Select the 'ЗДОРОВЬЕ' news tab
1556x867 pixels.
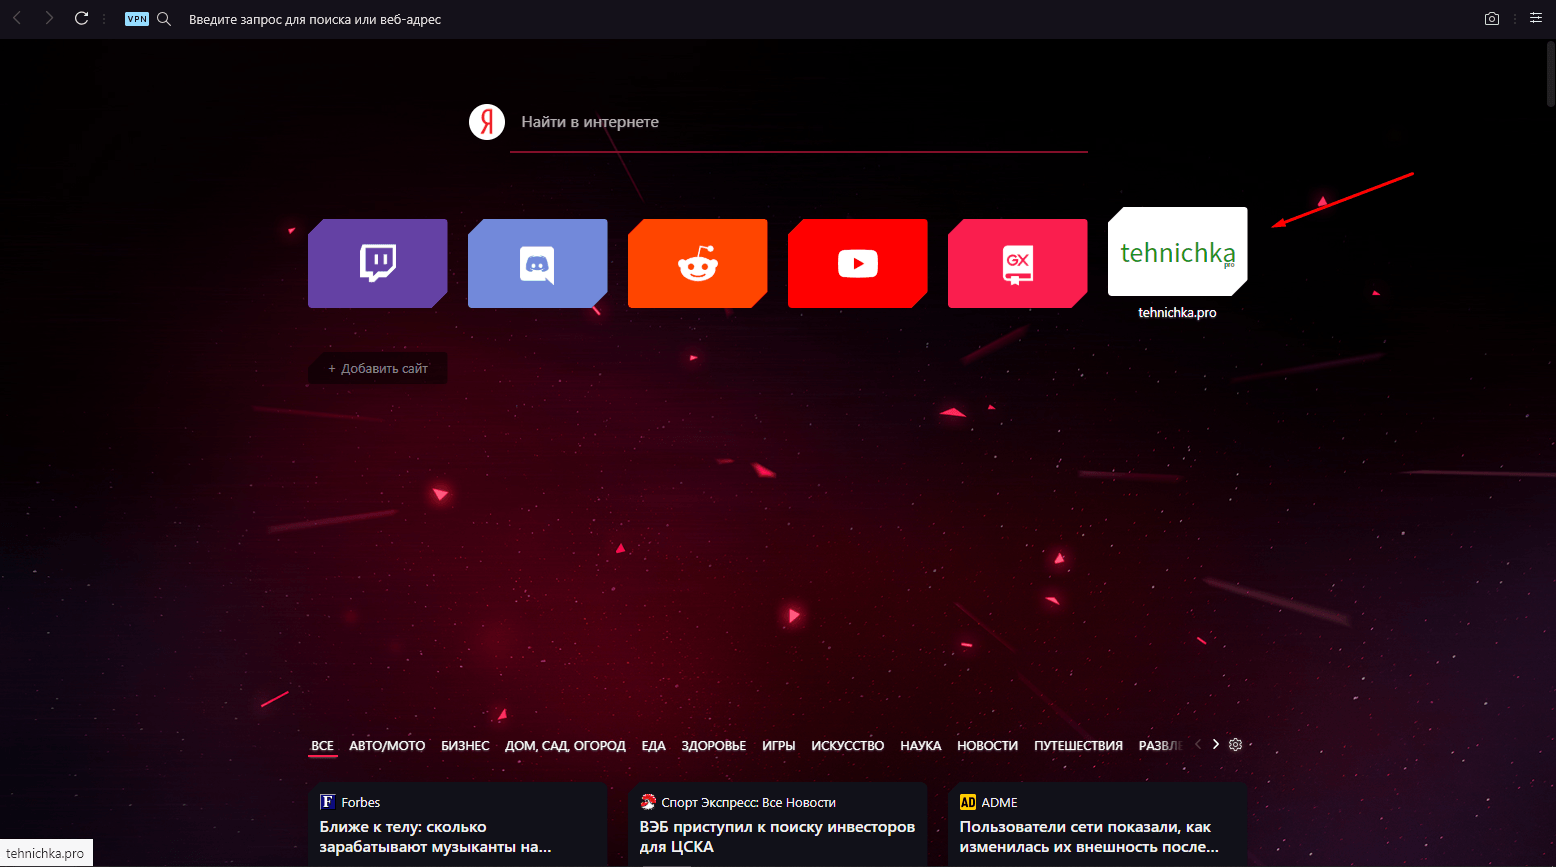714,746
